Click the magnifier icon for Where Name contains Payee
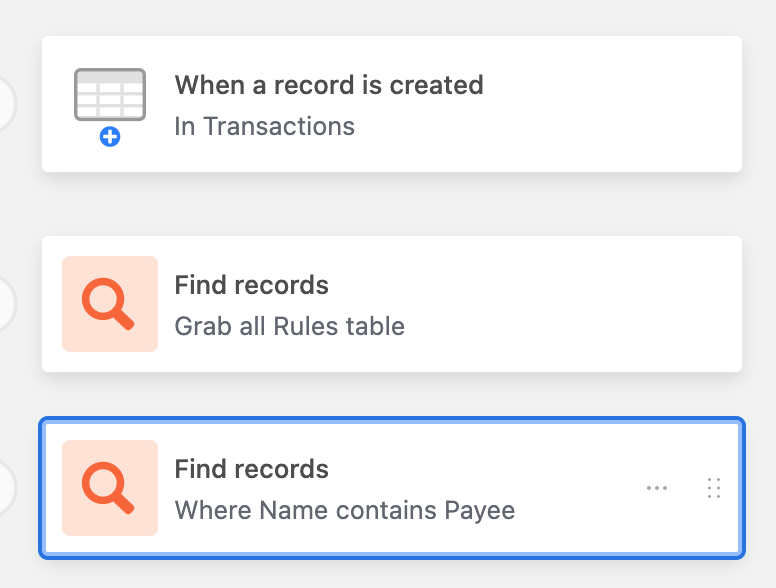 [x=110, y=488]
